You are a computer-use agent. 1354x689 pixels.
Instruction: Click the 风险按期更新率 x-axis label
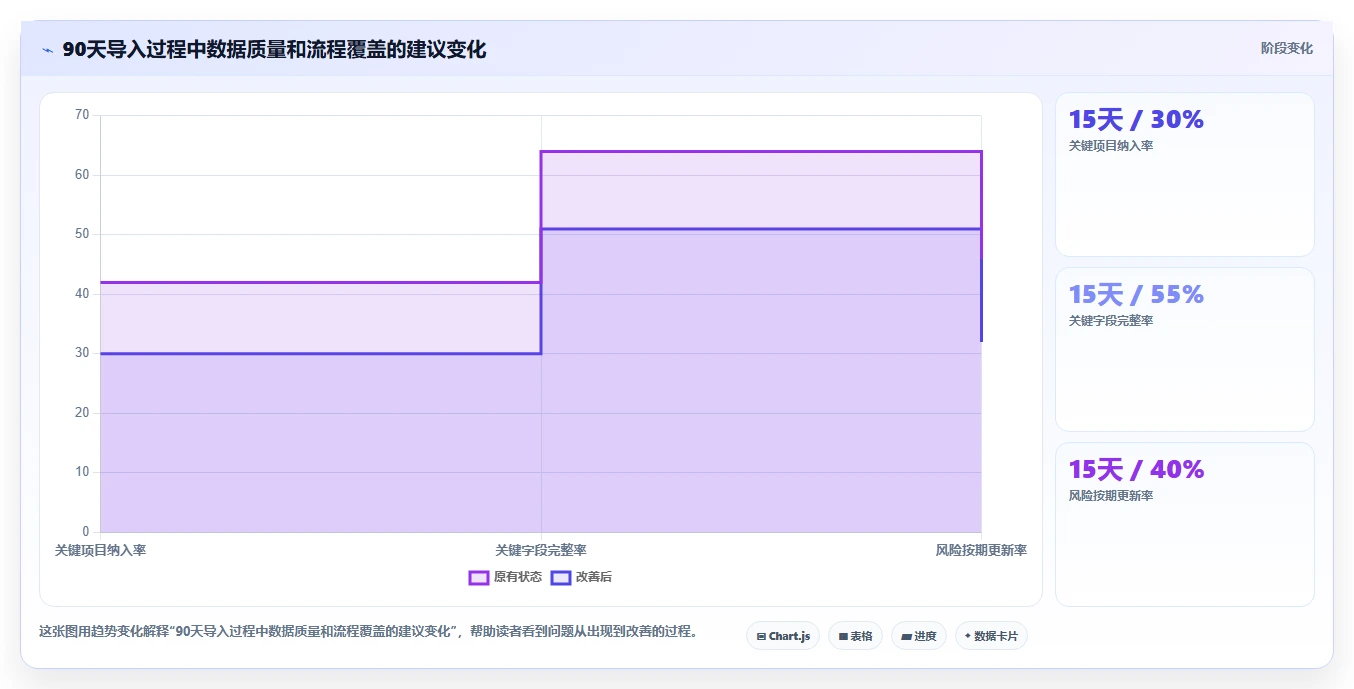981,550
